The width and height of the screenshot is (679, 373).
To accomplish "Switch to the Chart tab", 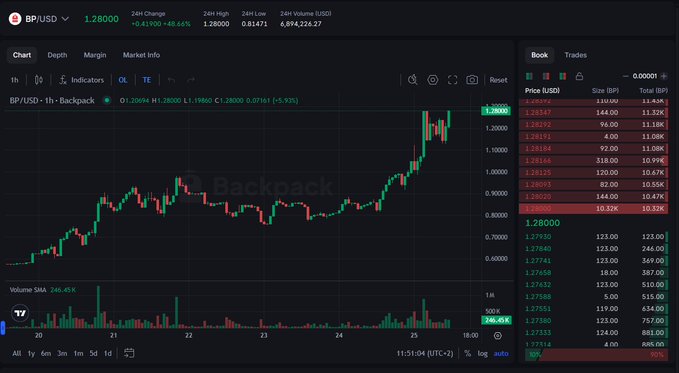I will pos(22,55).
